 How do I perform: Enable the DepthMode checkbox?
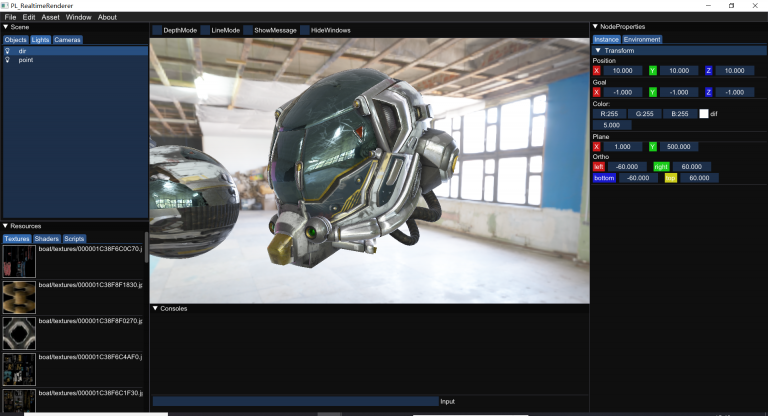click(x=157, y=30)
